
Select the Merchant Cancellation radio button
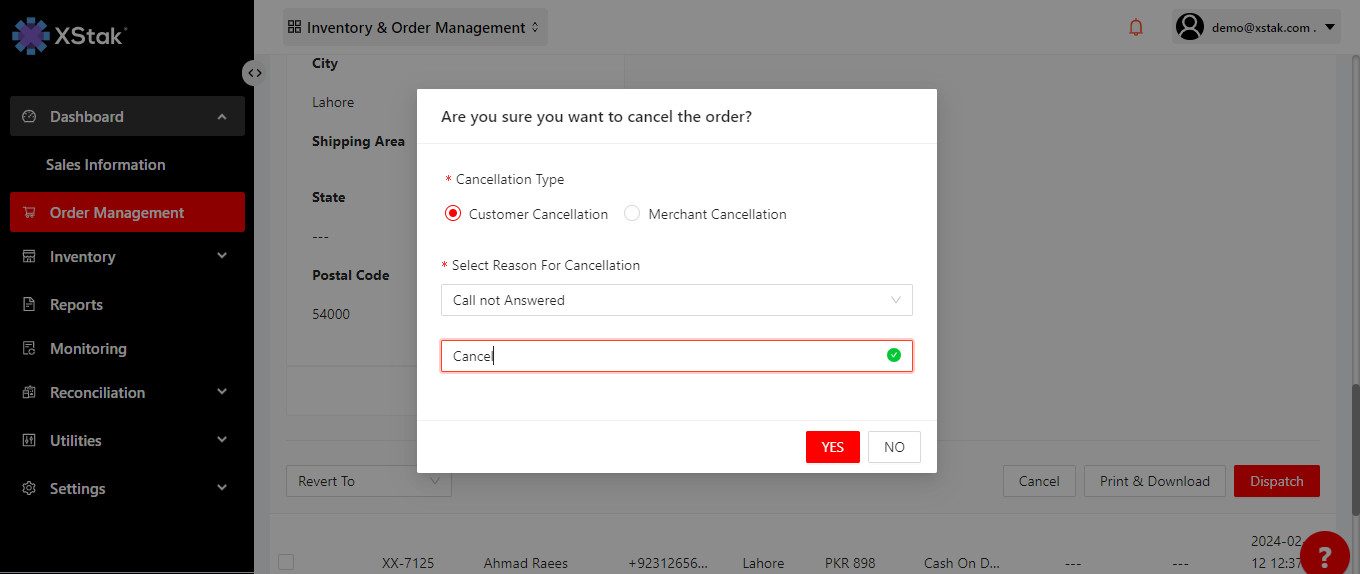(x=632, y=214)
